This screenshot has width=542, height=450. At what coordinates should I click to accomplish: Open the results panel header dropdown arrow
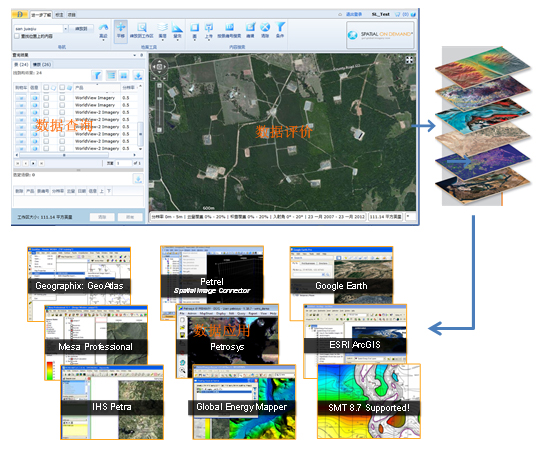pyautogui.click(x=134, y=55)
